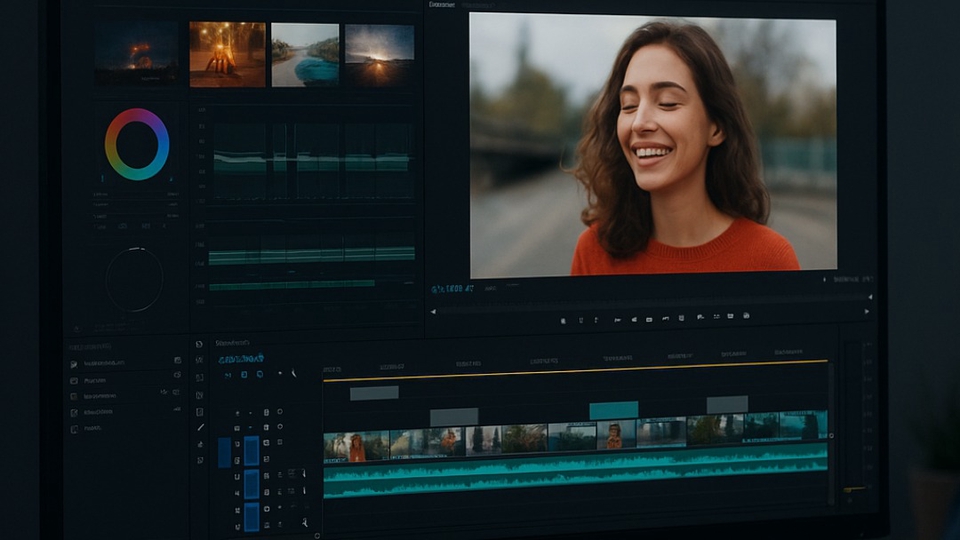The height and width of the screenshot is (540, 960).
Task: Click the upper waveform scope display
Action: [x=311, y=161]
